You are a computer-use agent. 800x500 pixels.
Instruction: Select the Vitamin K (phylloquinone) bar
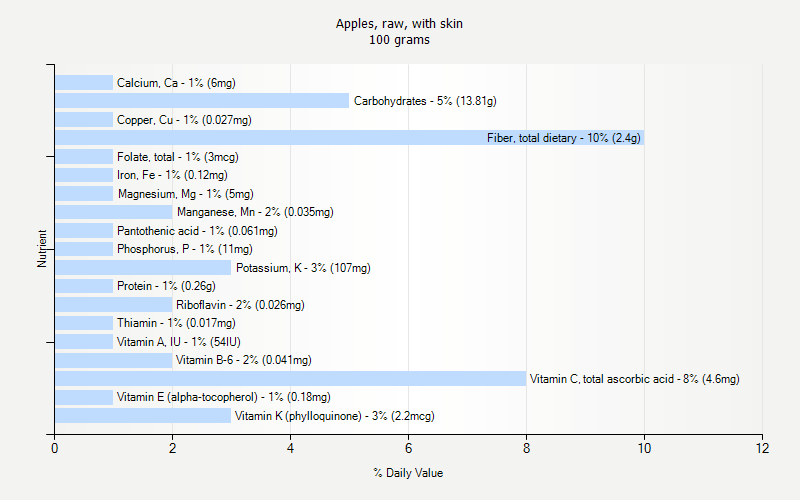point(142,416)
